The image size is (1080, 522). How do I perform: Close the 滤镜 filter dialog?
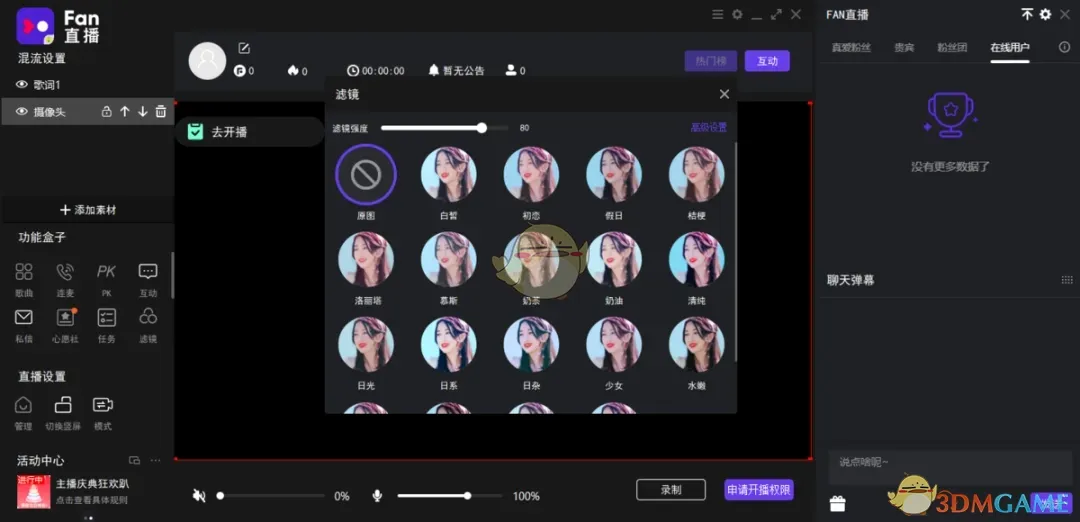tap(724, 94)
